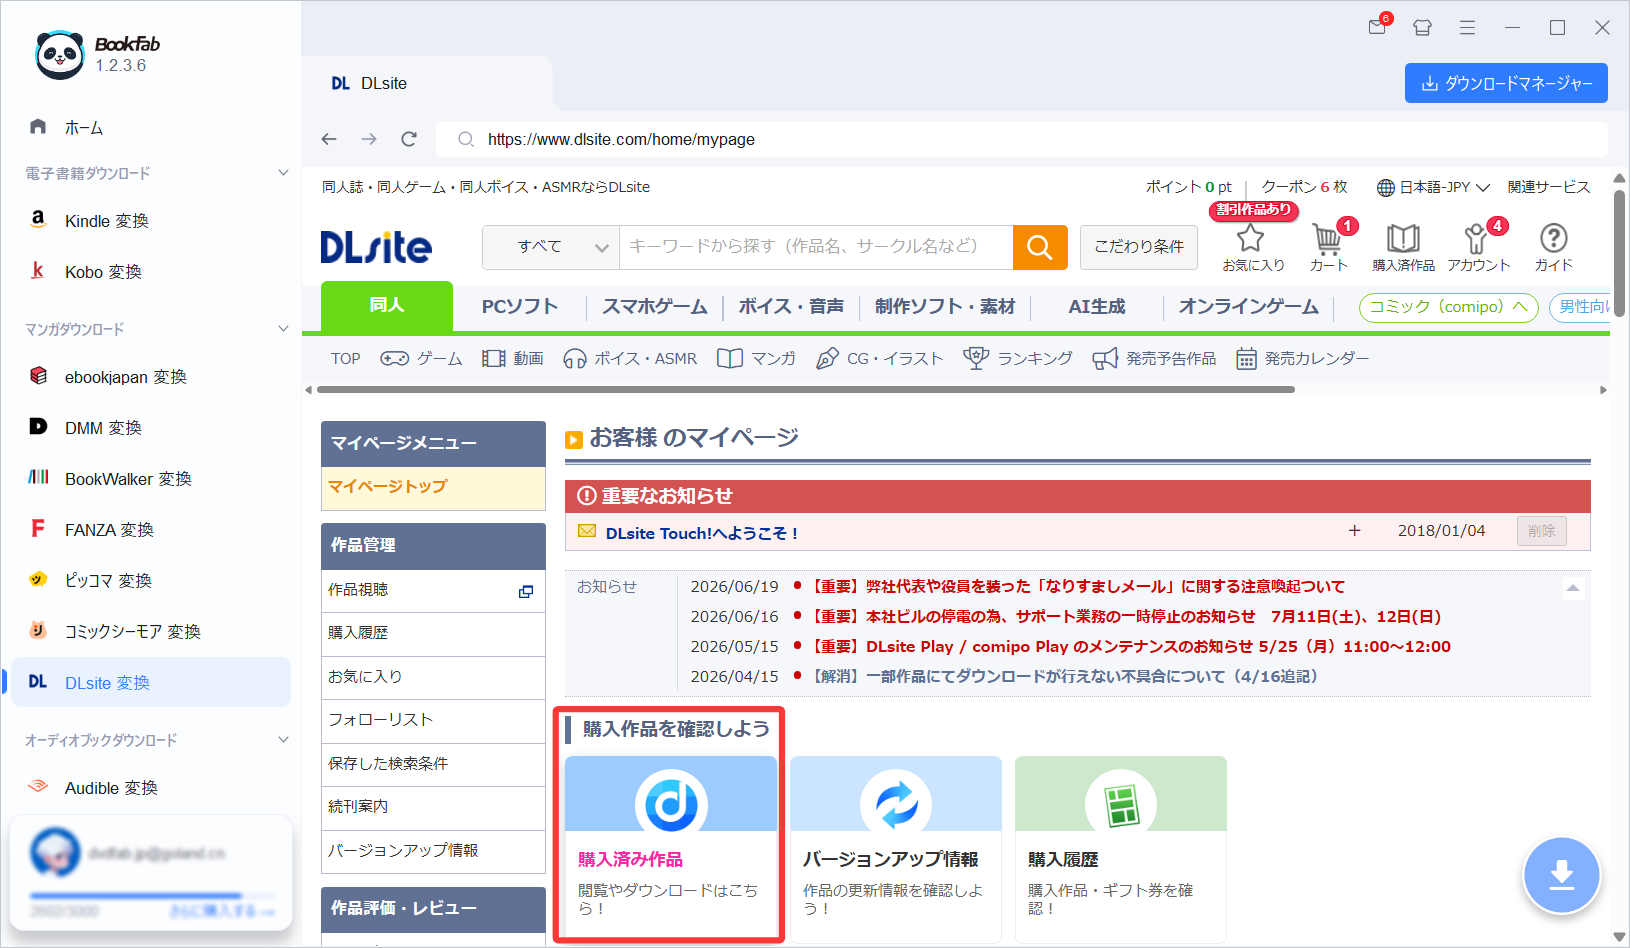Screen dimensions: 1630x948
Task: Open DLsite Touch!へようこそ！ notice
Action: pos(702,534)
